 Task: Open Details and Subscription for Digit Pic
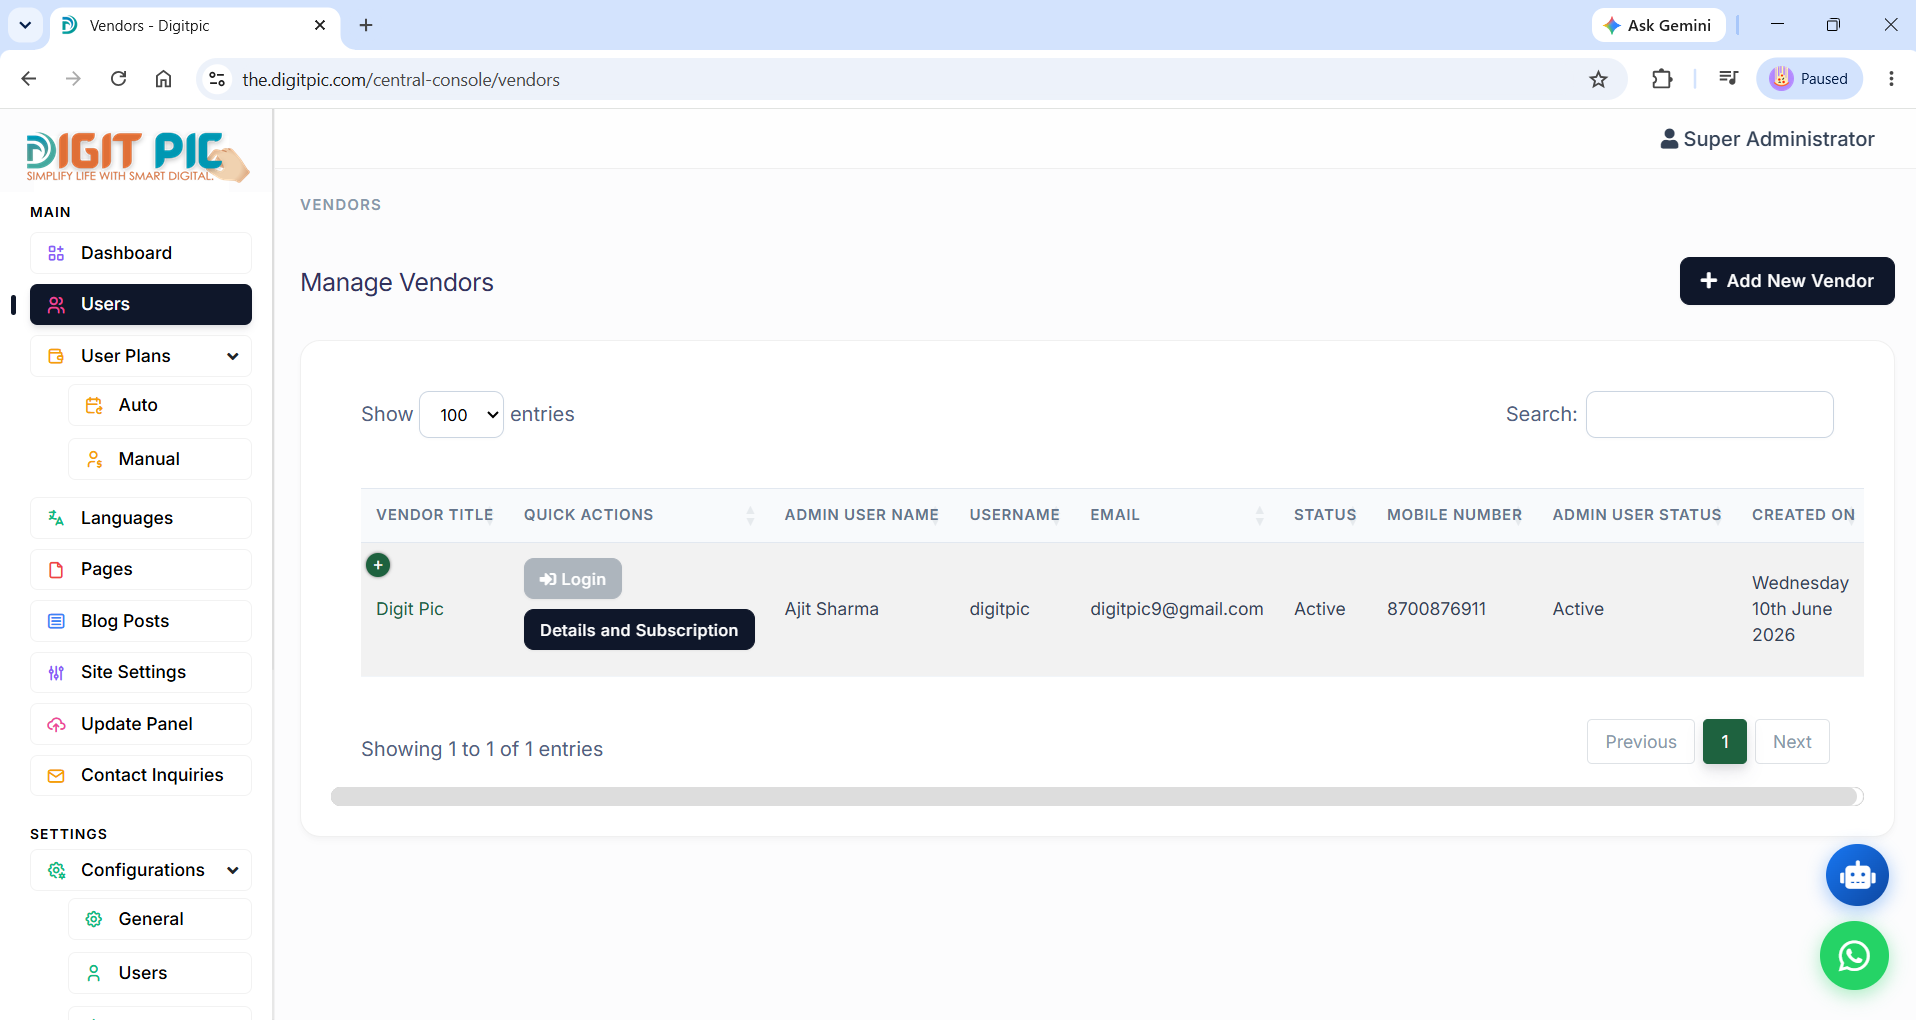coord(639,630)
